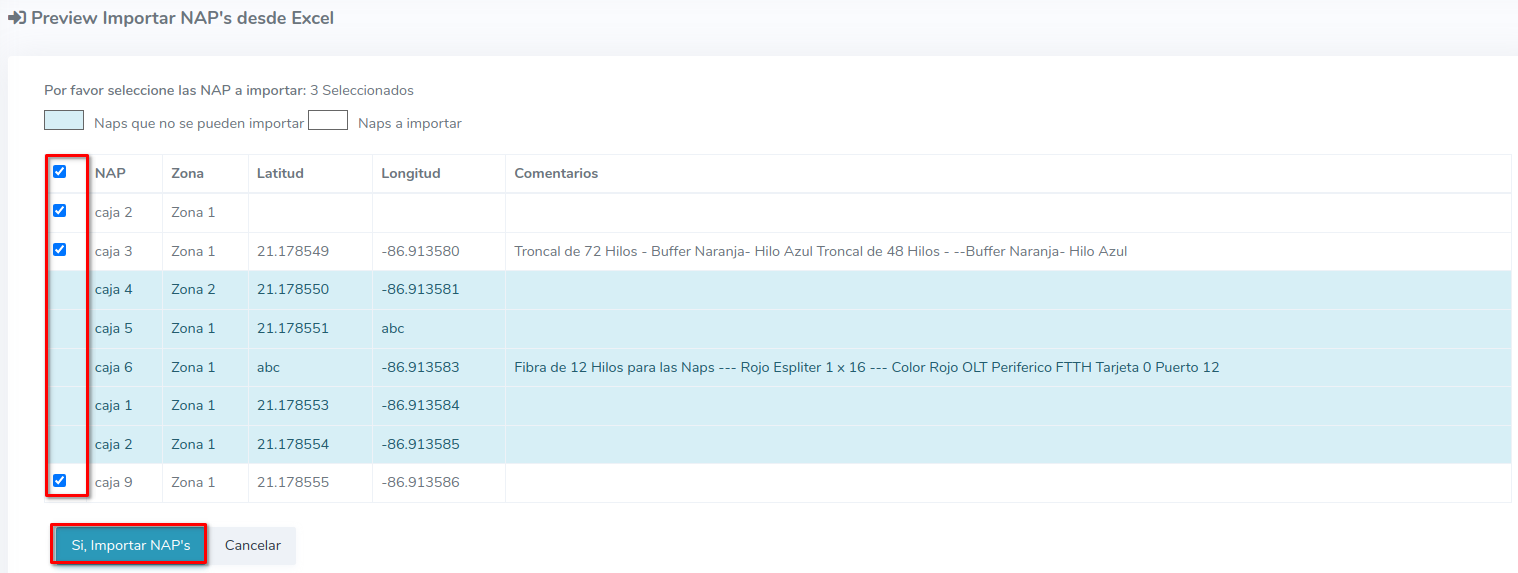
Task: Click the caja 4 name cell
Action: (114, 290)
